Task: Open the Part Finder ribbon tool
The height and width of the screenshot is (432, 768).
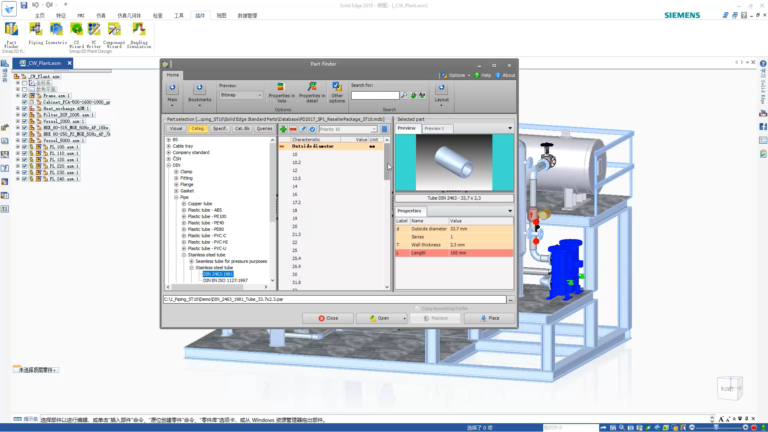Action: click(x=11, y=35)
